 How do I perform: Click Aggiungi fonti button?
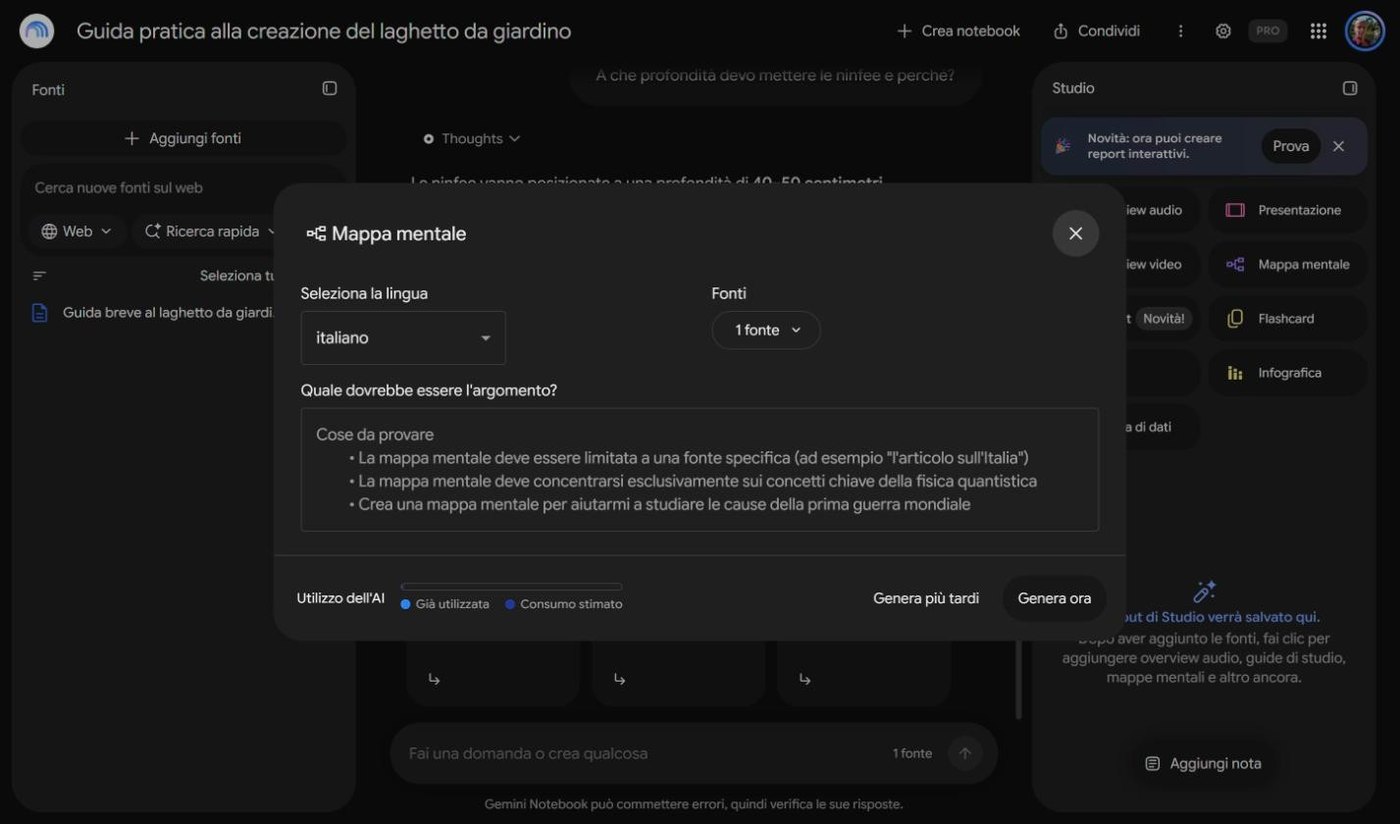(x=184, y=138)
